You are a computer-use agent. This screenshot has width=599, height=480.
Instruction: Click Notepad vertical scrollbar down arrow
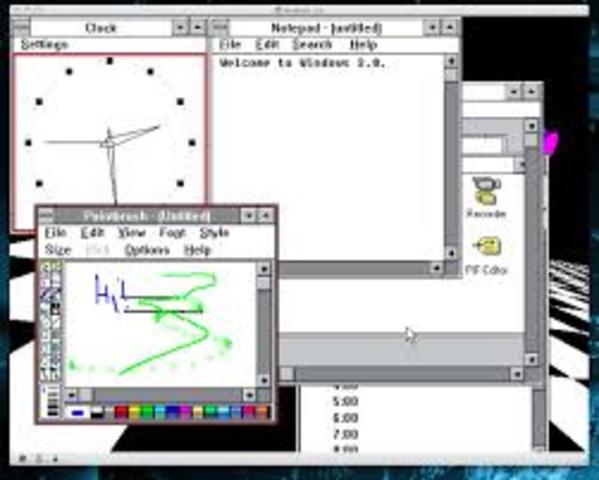[452, 253]
